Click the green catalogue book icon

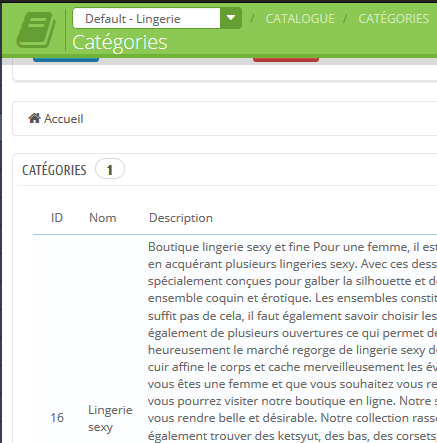pos(36,30)
